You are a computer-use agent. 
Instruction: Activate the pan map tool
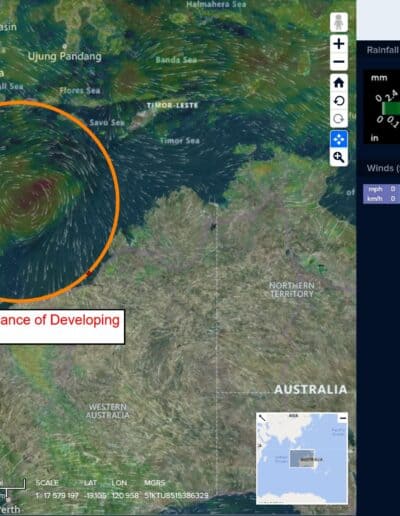[339, 139]
